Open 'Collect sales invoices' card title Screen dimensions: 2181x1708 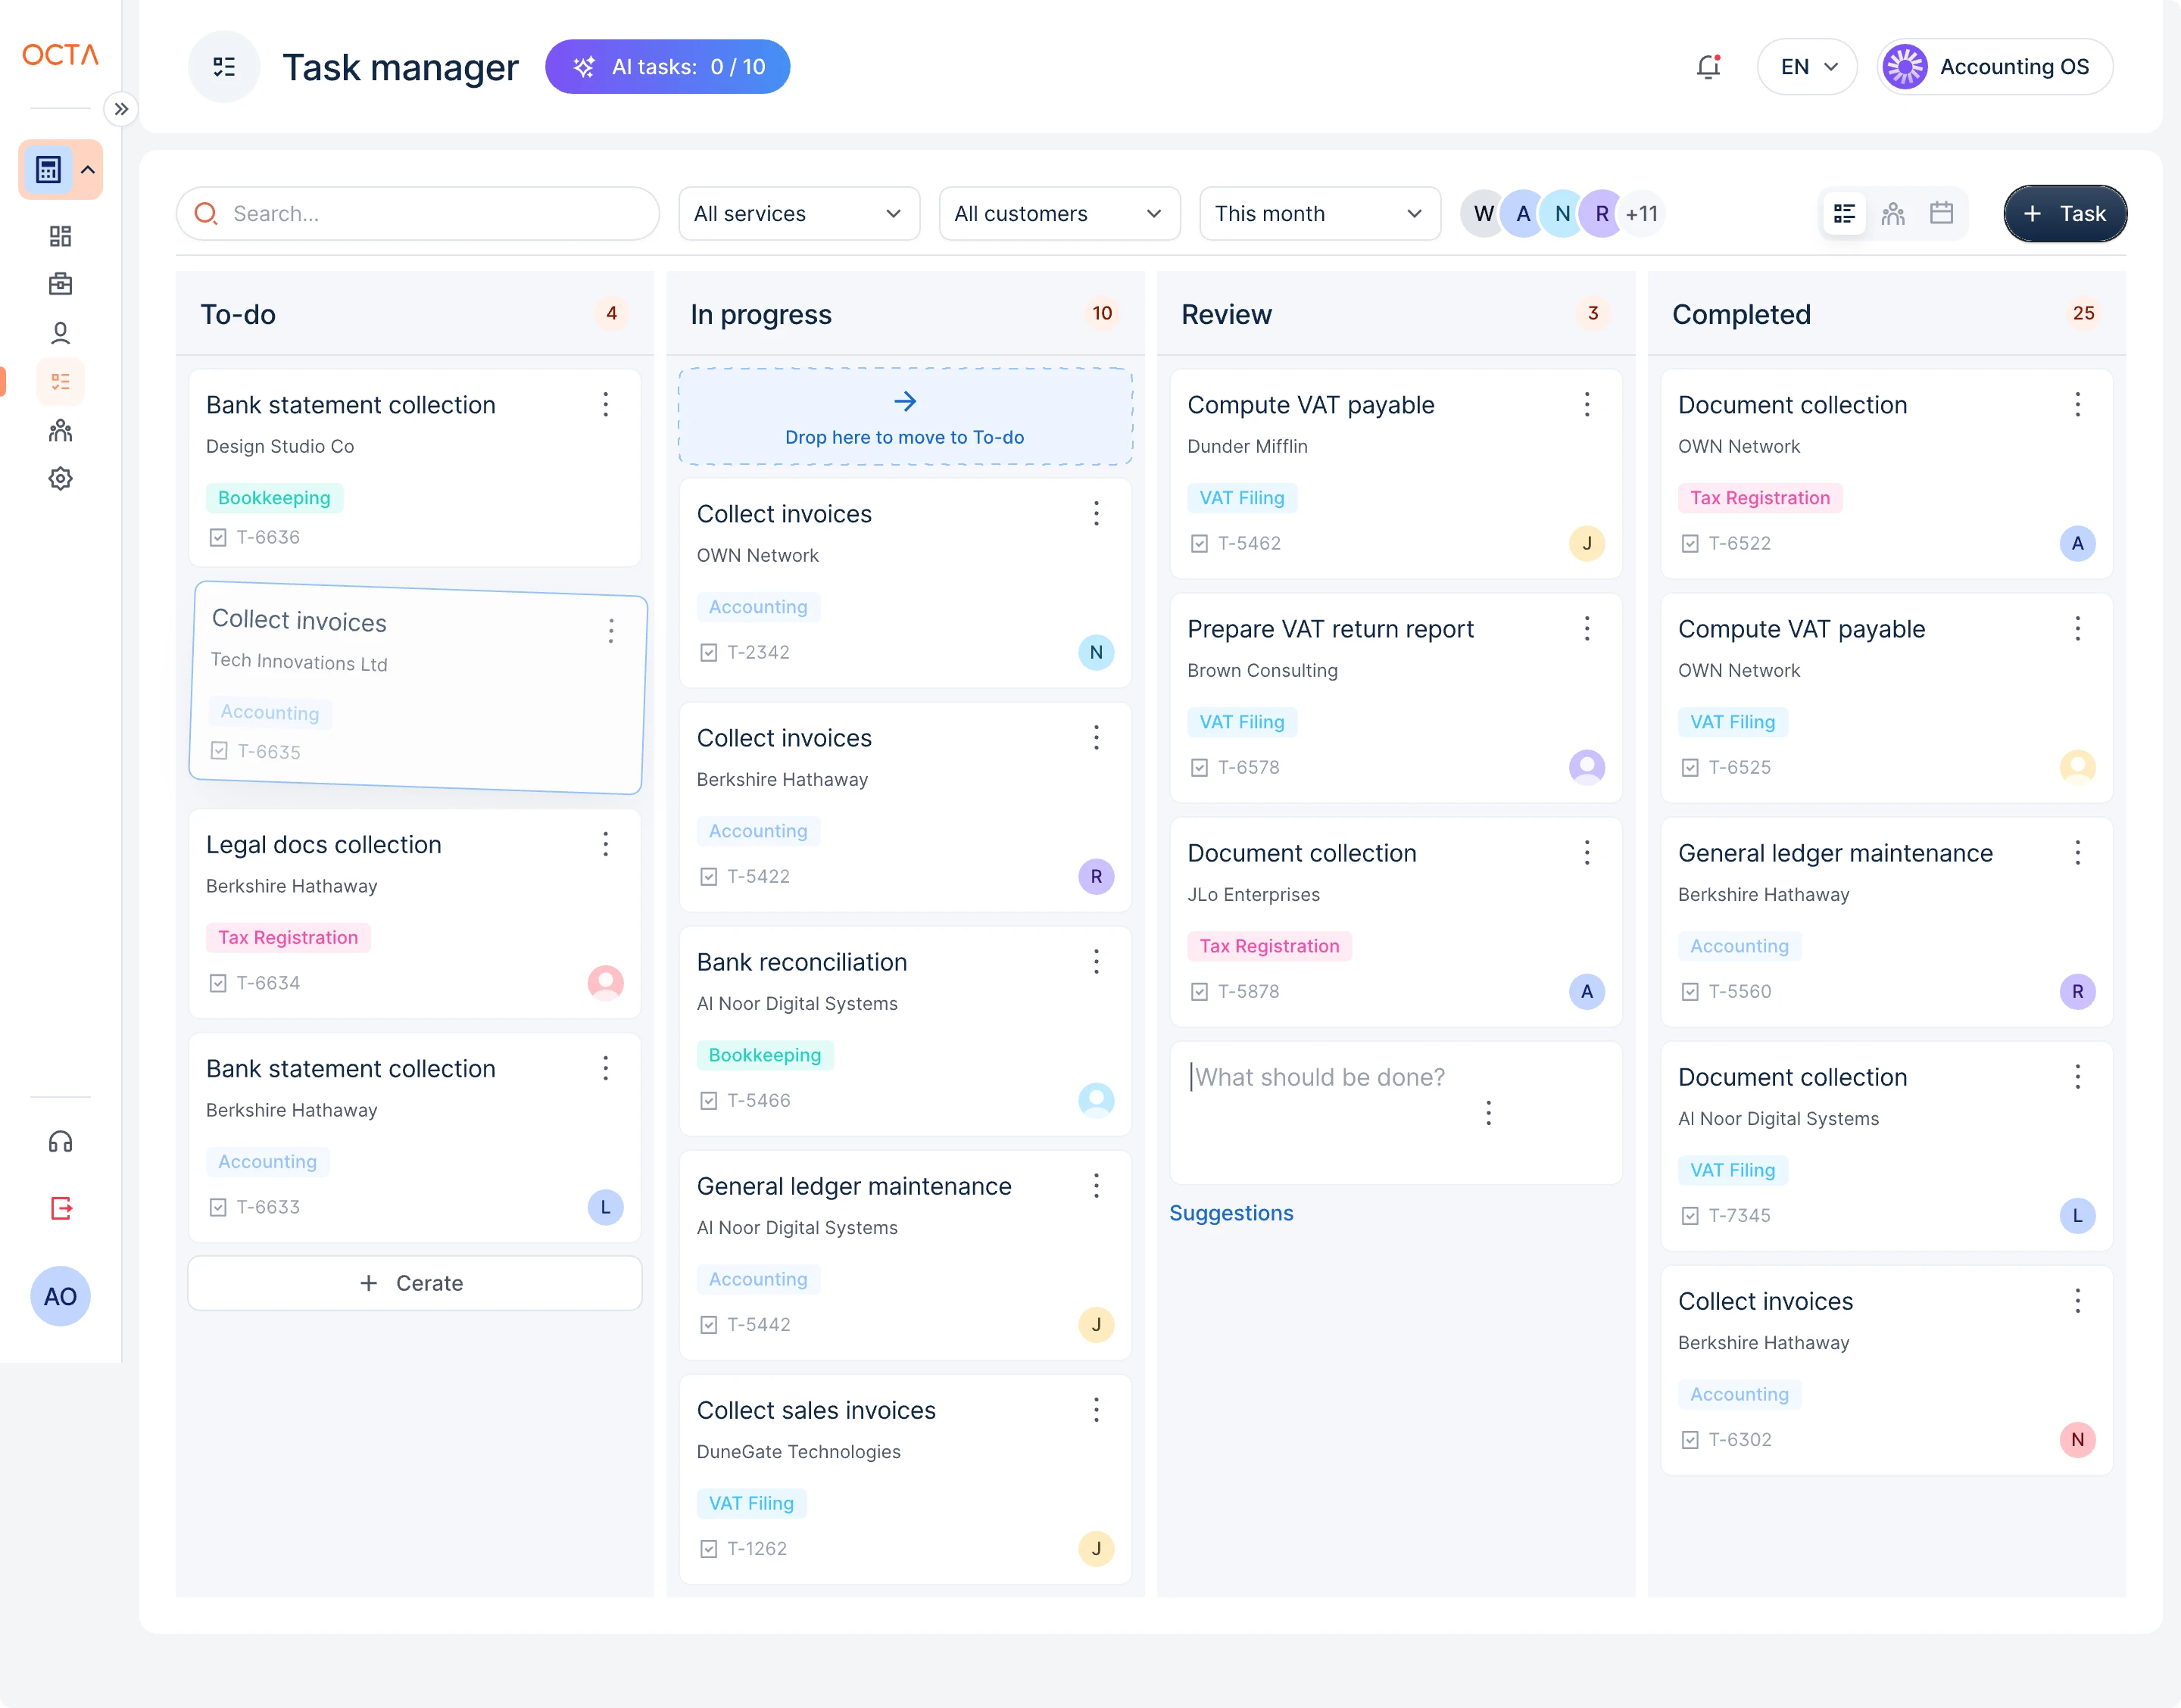[x=816, y=1410]
